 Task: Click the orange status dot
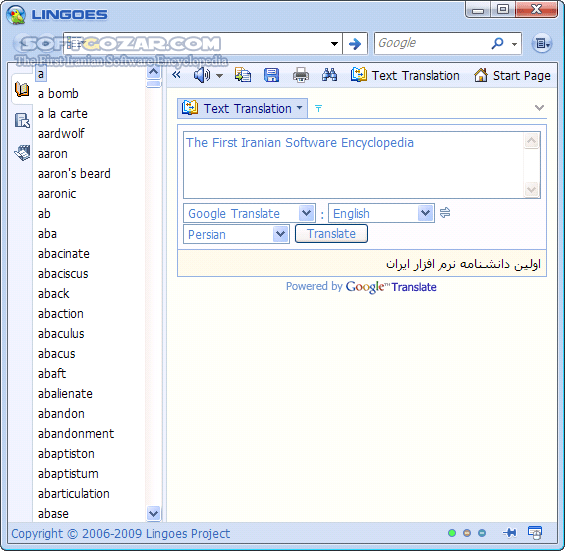467,533
